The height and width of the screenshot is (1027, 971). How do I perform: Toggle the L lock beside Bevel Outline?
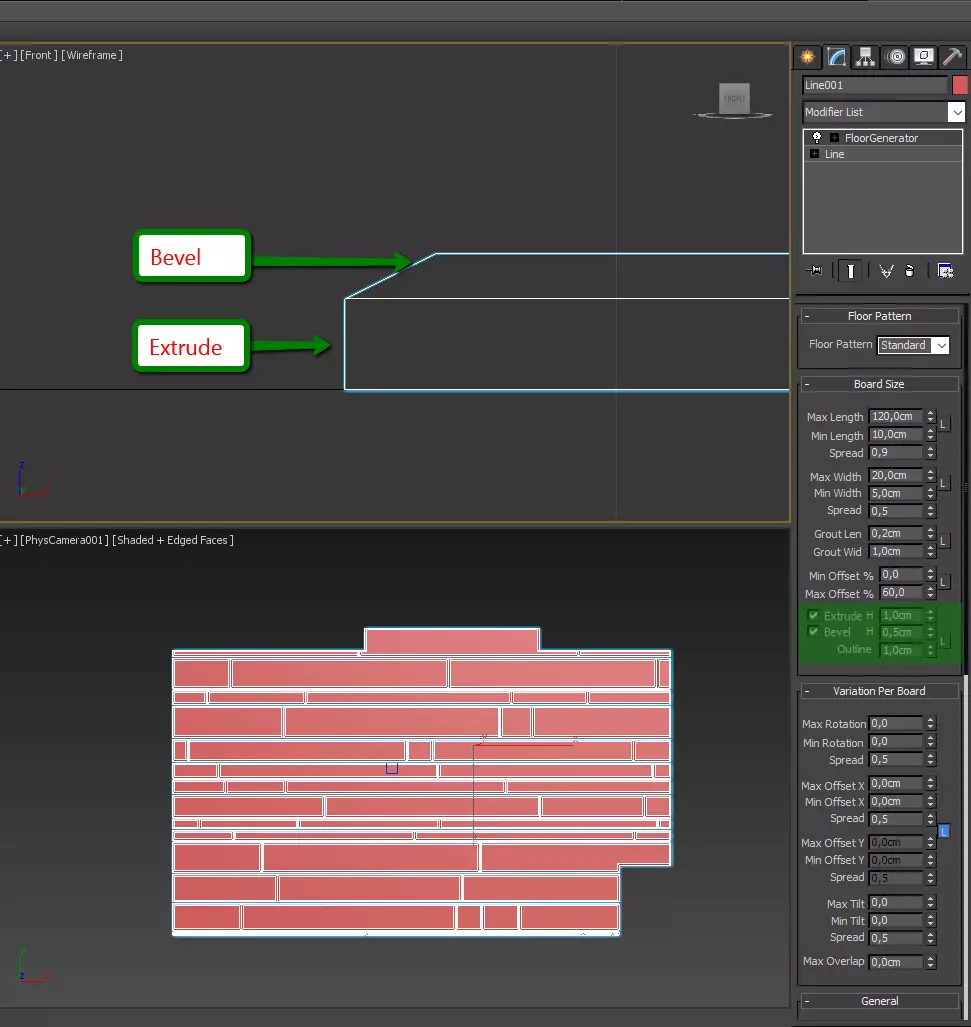(x=943, y=641)
